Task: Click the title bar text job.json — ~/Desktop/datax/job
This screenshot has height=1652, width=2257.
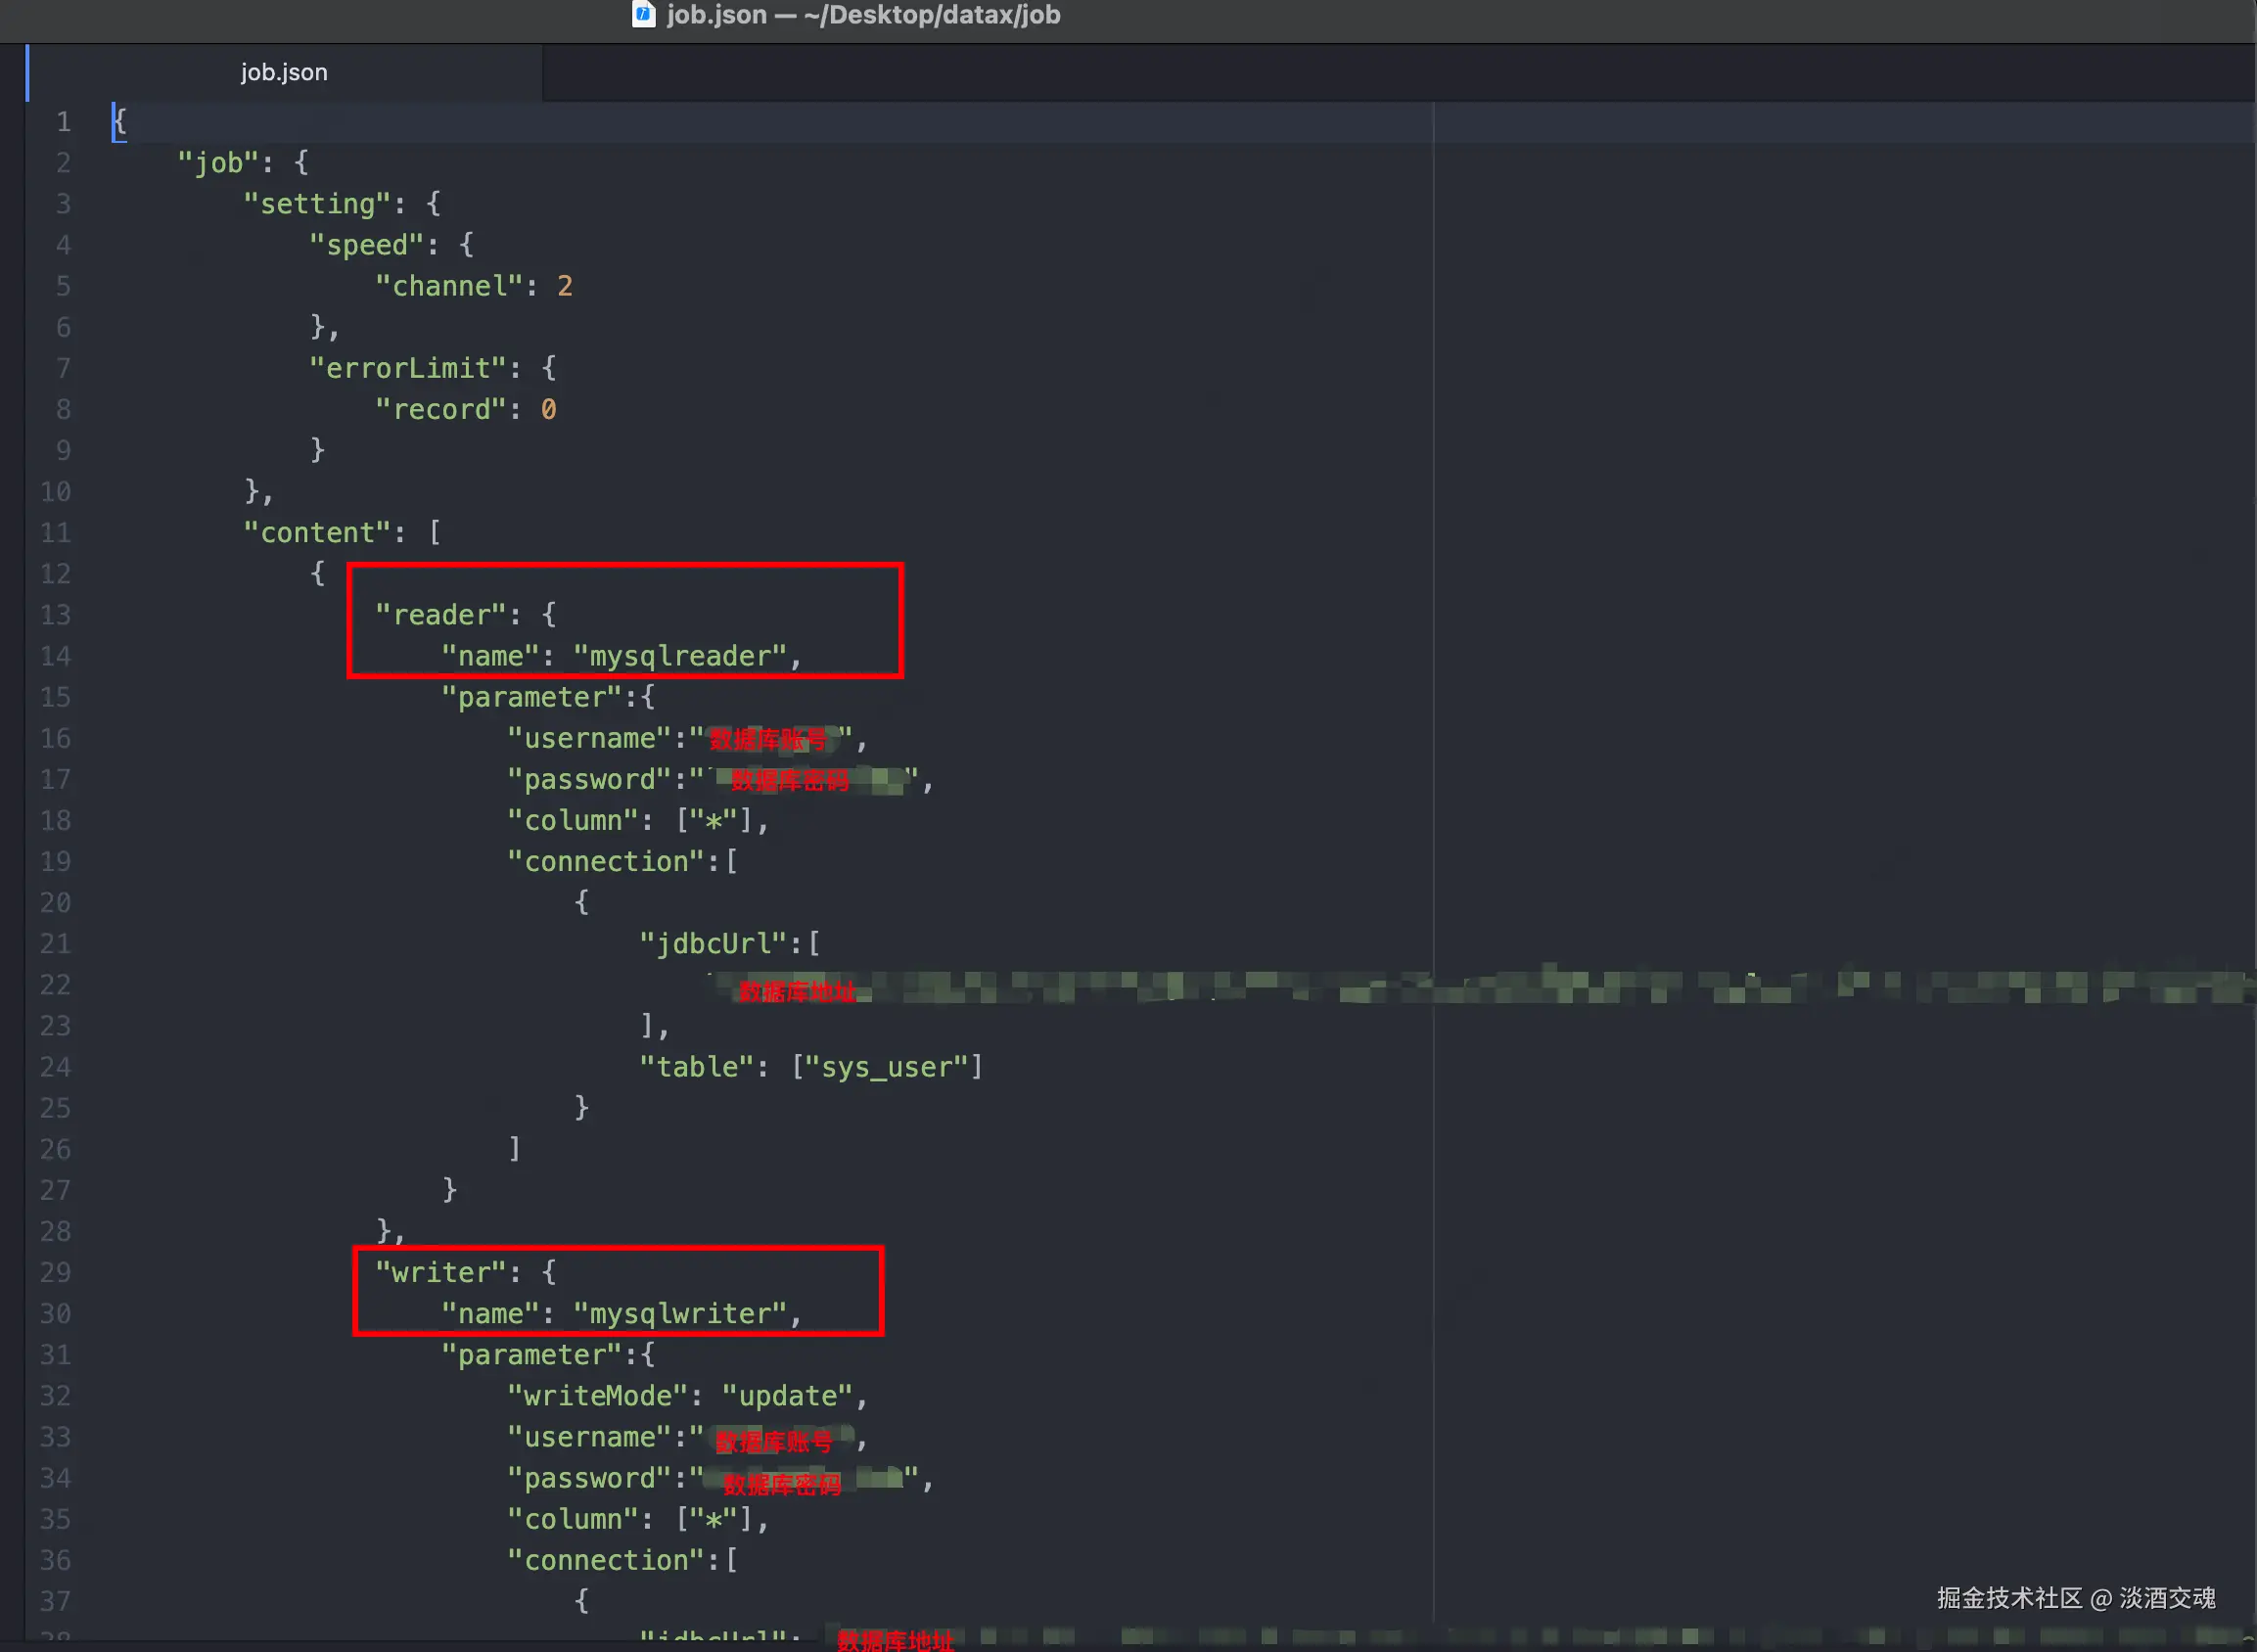Action: click(863, 15)
